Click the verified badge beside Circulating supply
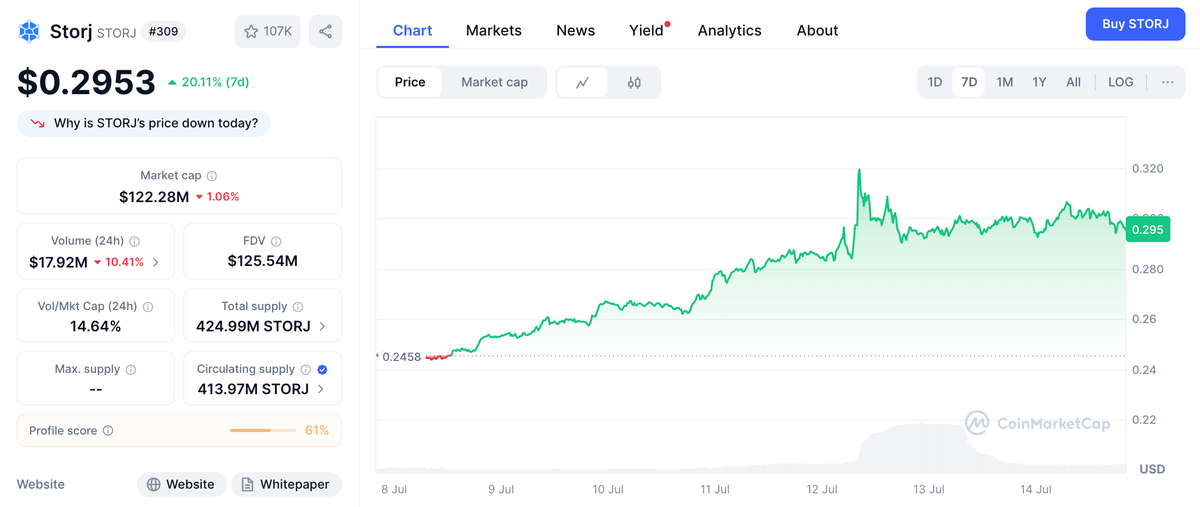The height and width of the screenshot is (507, 1200). click(x=322, y=370)
